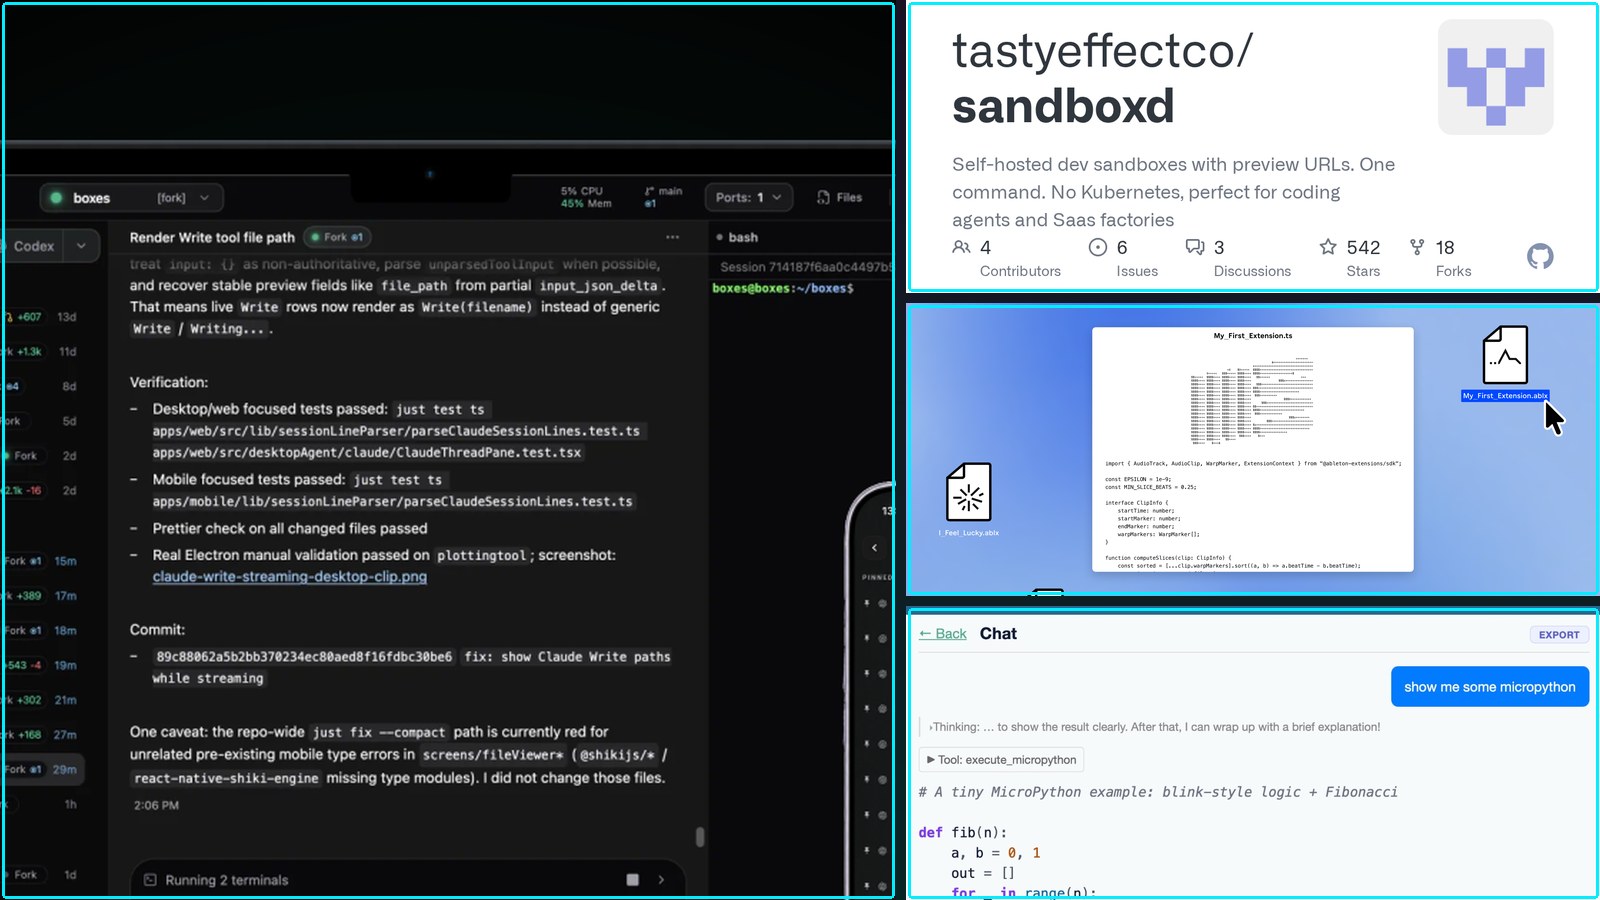Select the I_Feel_Lucky.ablx file icon
The height and width of the screenshot is (900, 1600).
click(969, 492)
